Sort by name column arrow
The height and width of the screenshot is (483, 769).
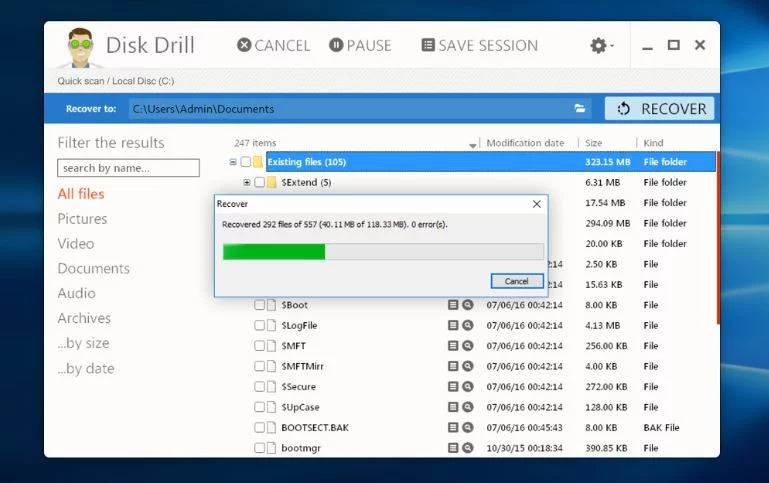472,145
